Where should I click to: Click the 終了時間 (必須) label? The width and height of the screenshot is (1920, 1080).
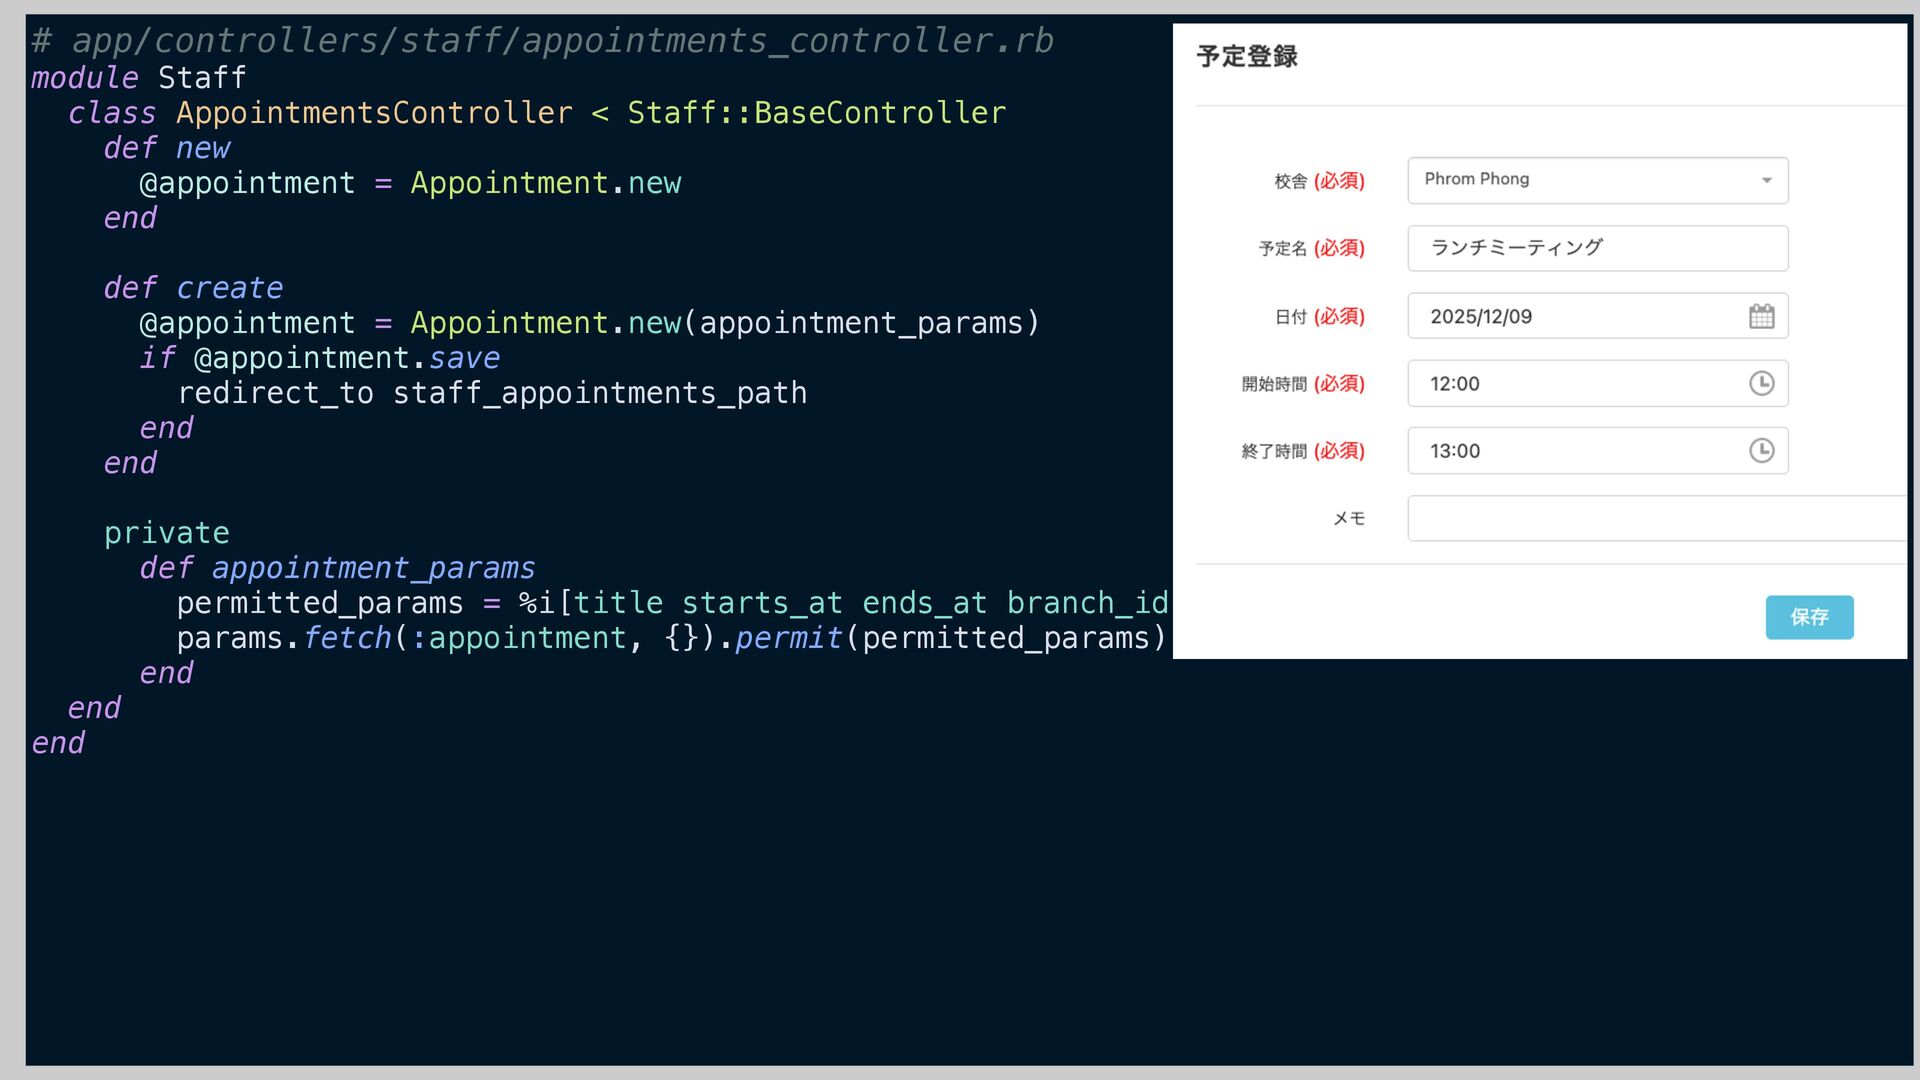click(1302, 452)
